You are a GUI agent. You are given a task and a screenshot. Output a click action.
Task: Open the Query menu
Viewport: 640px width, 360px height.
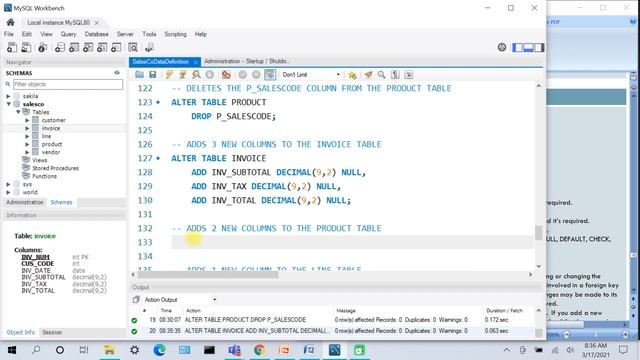coord(69,34)
